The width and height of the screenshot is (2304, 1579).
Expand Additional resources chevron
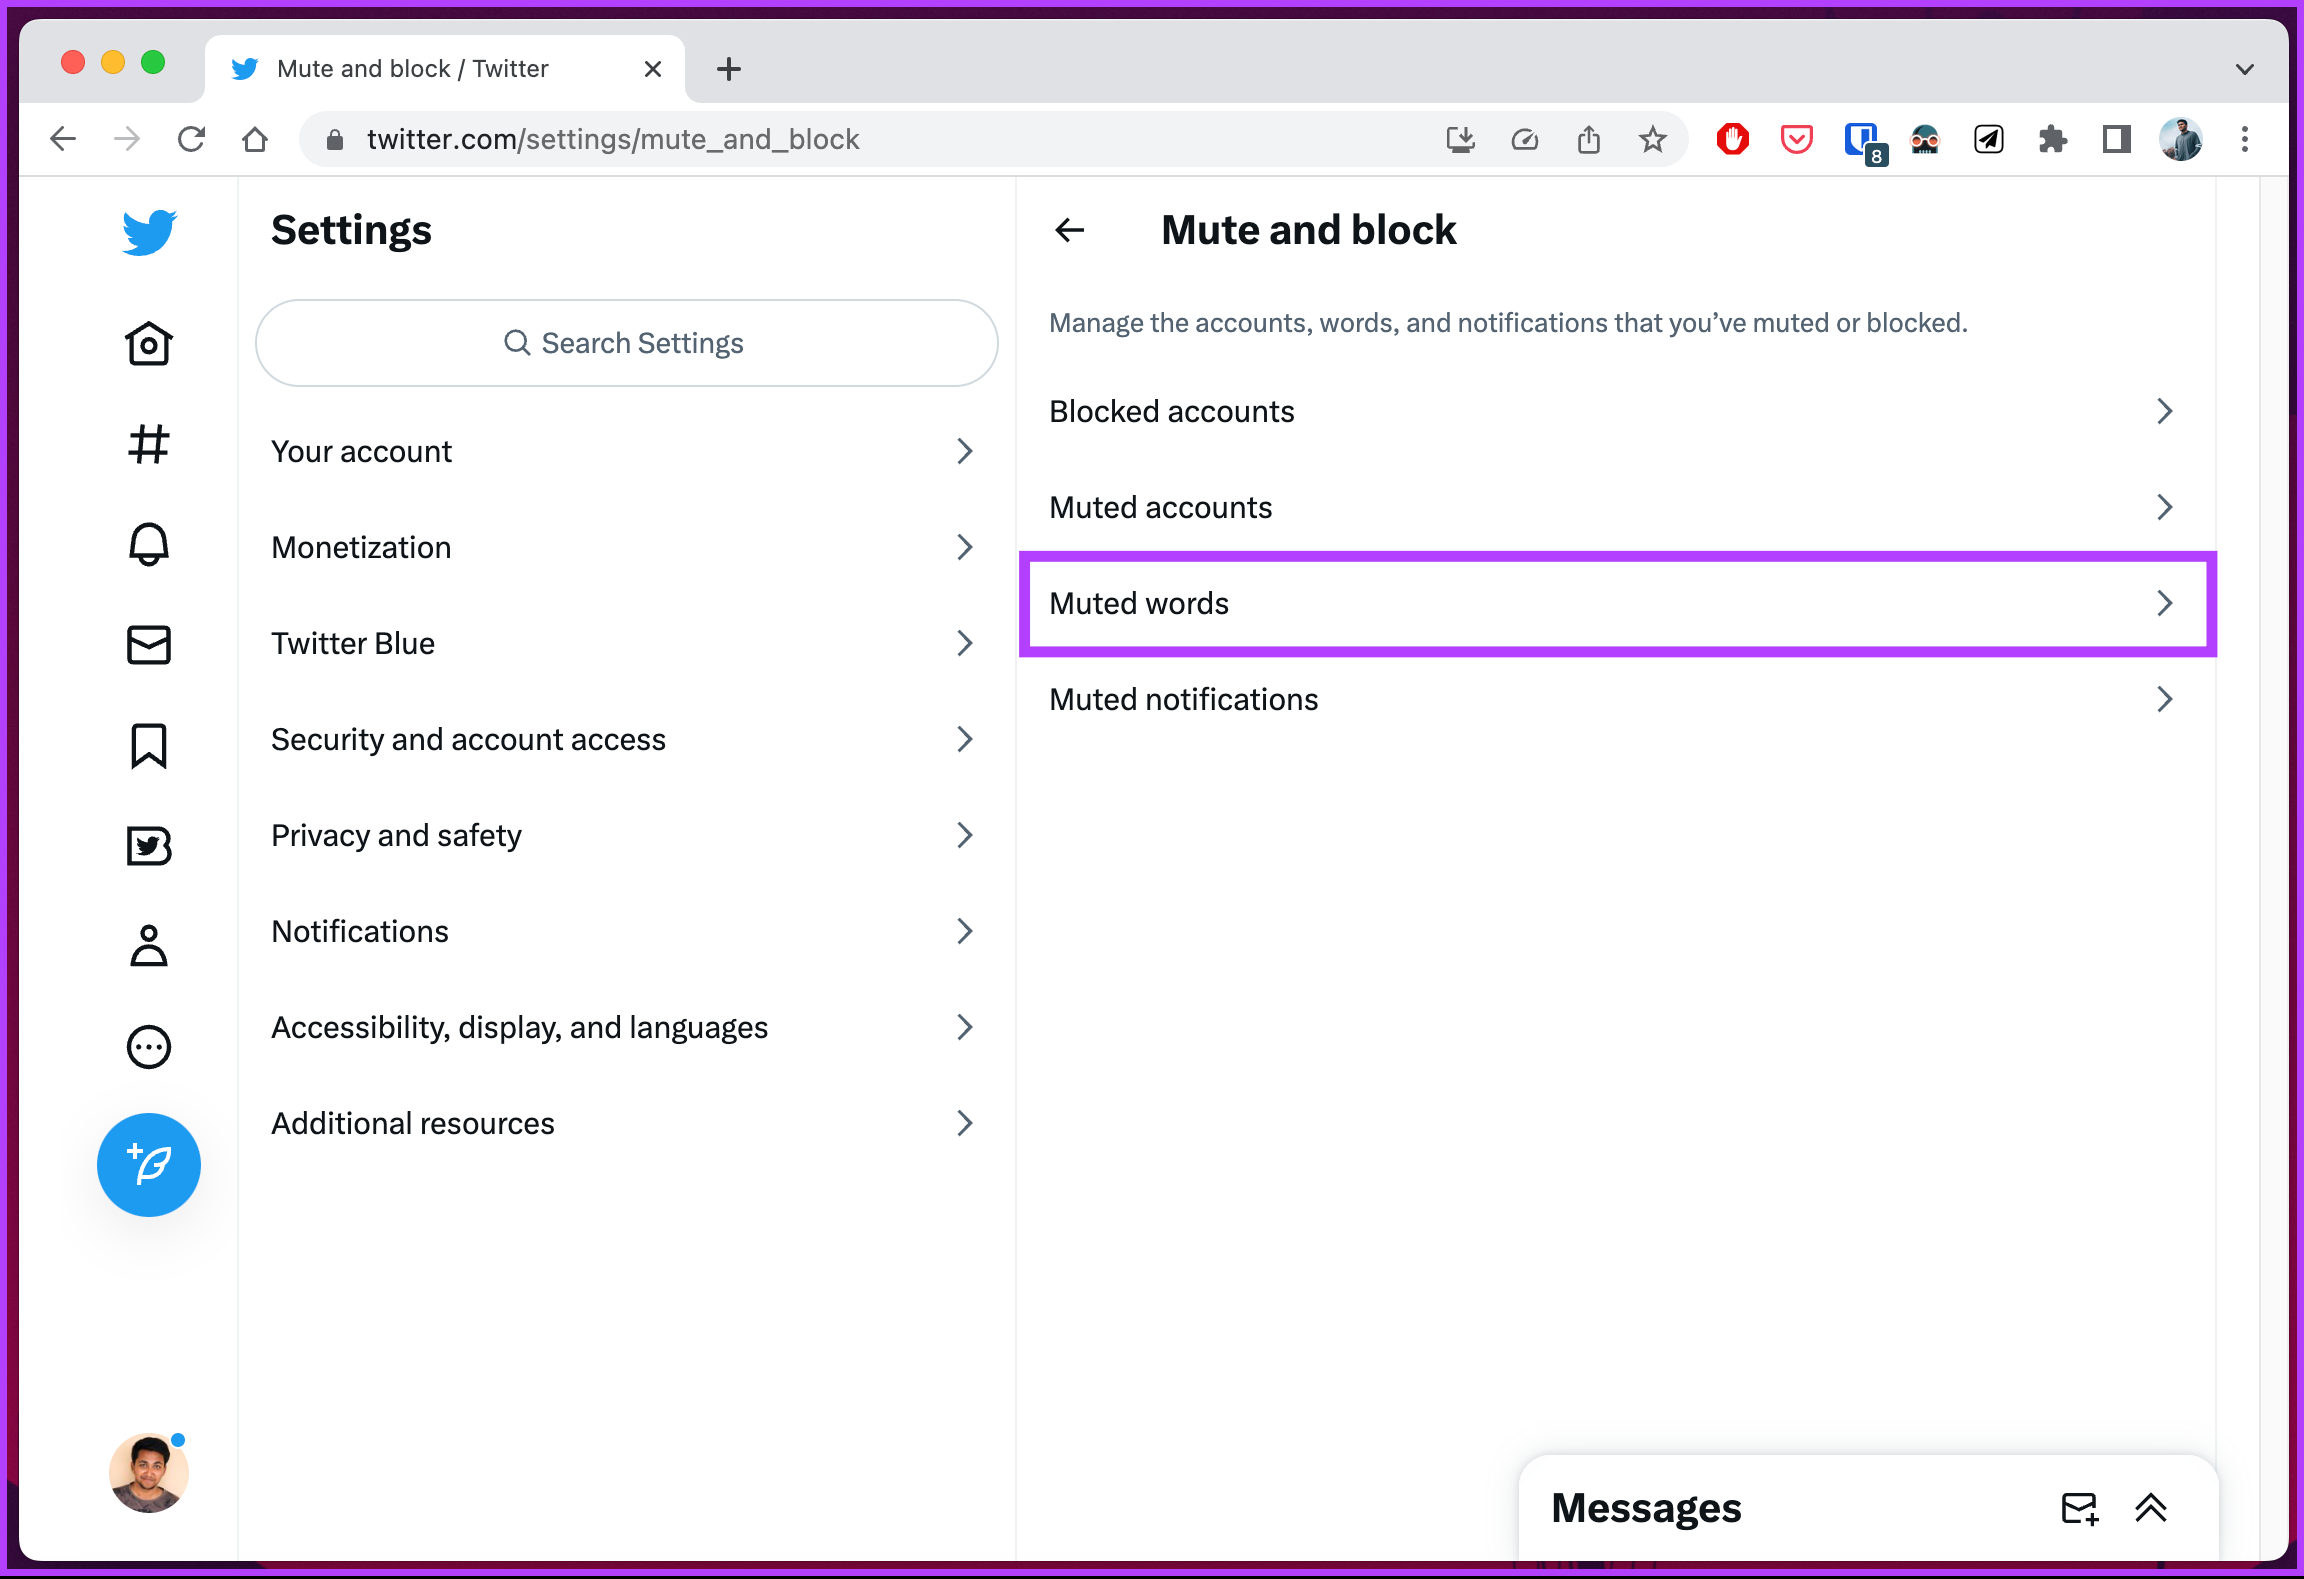964,1123
